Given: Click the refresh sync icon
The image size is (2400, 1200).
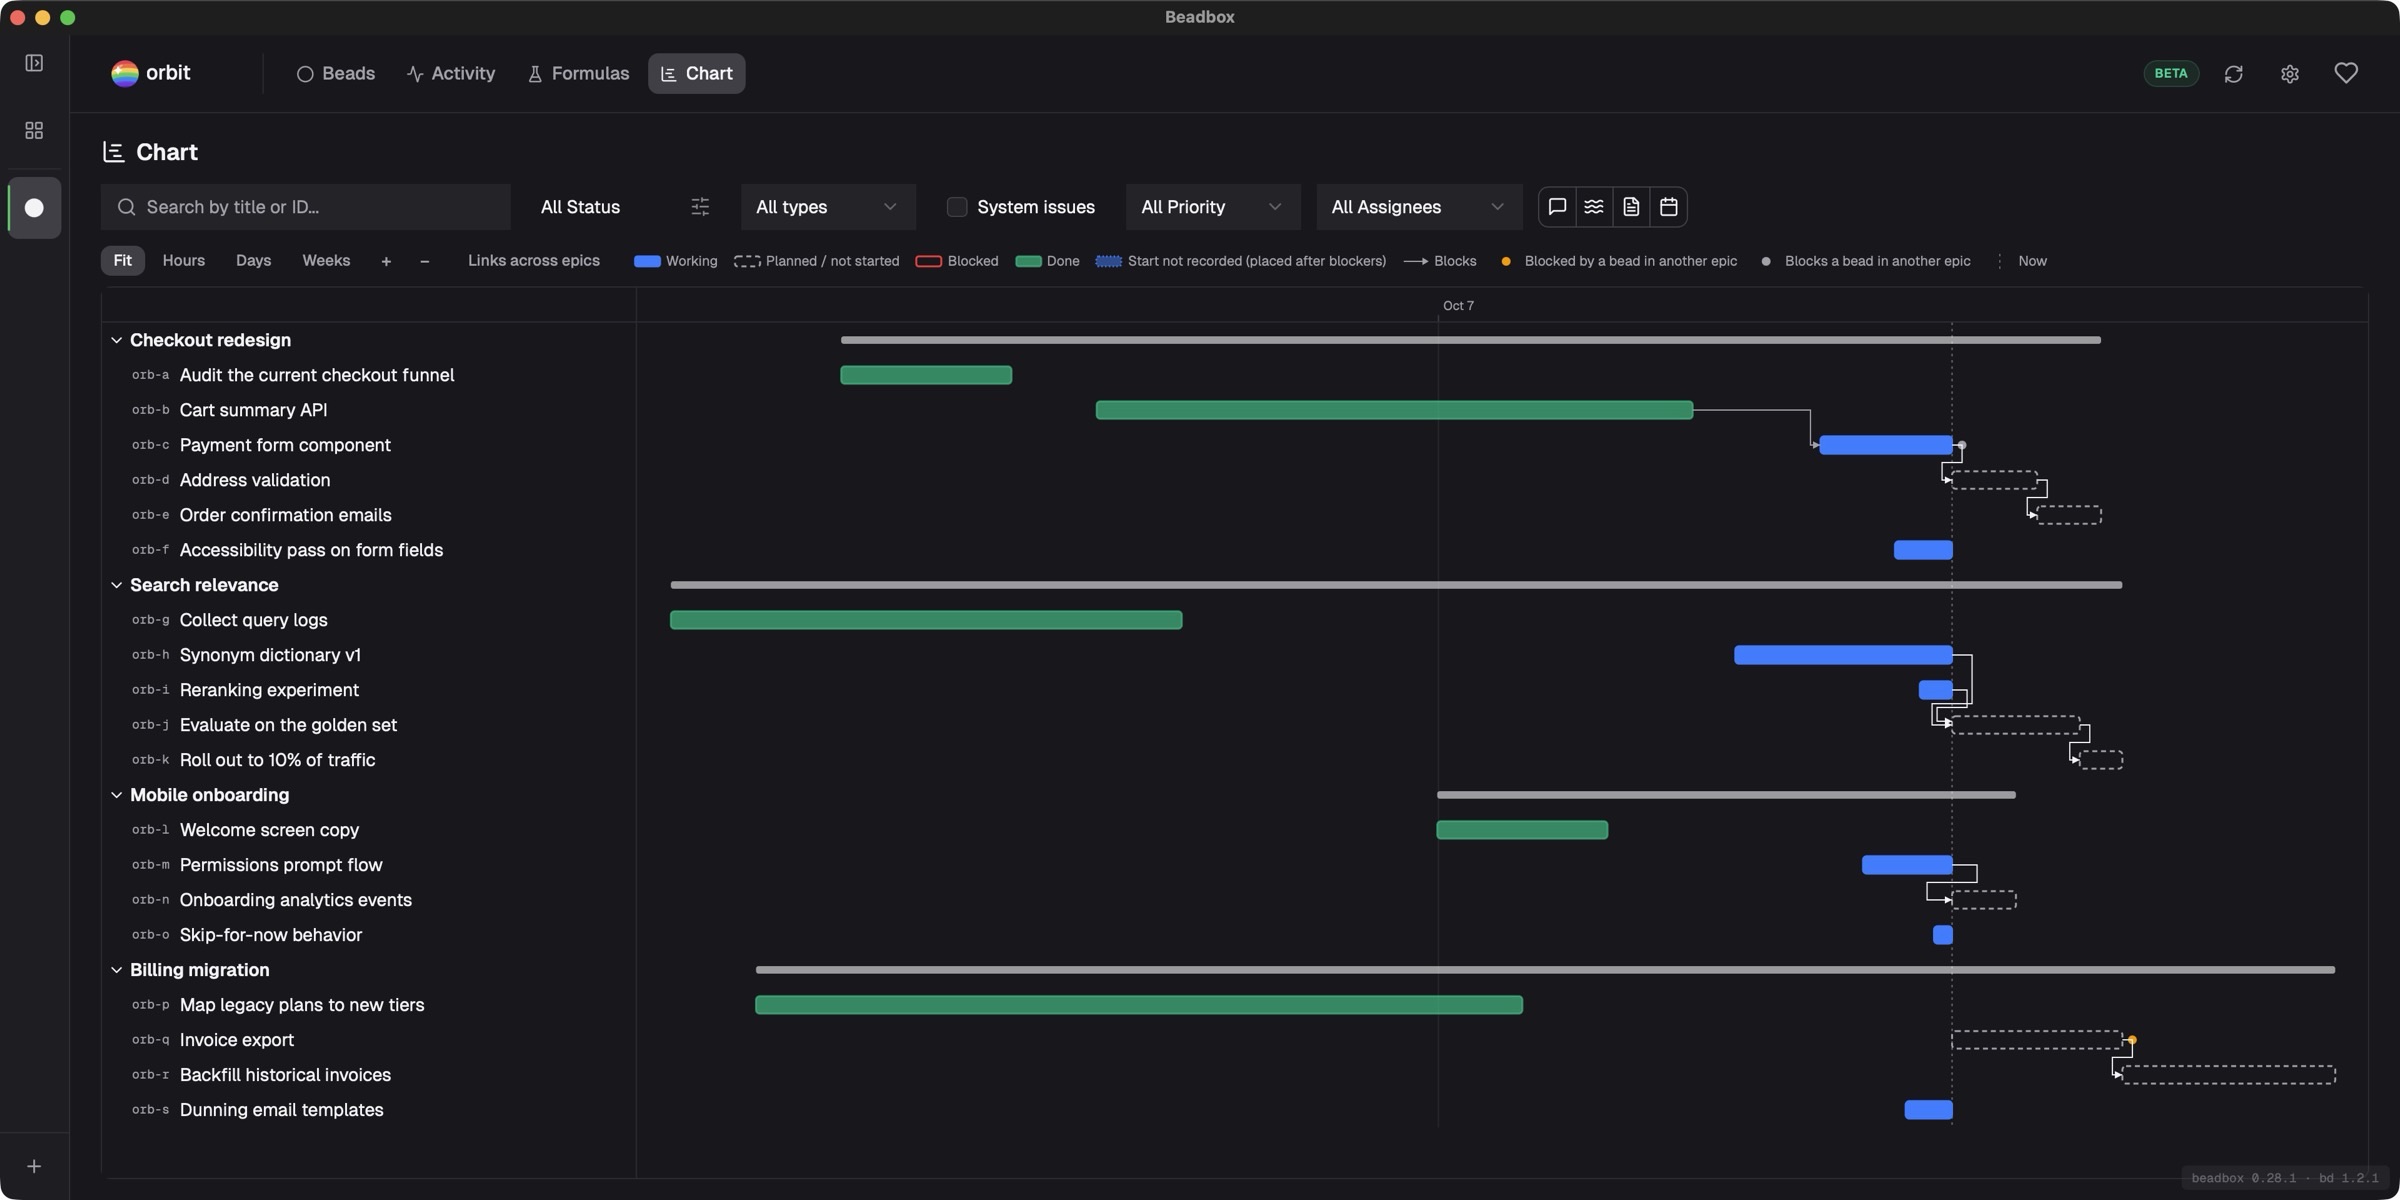Looking at the screenshot, I should [x=2233, y=74].
